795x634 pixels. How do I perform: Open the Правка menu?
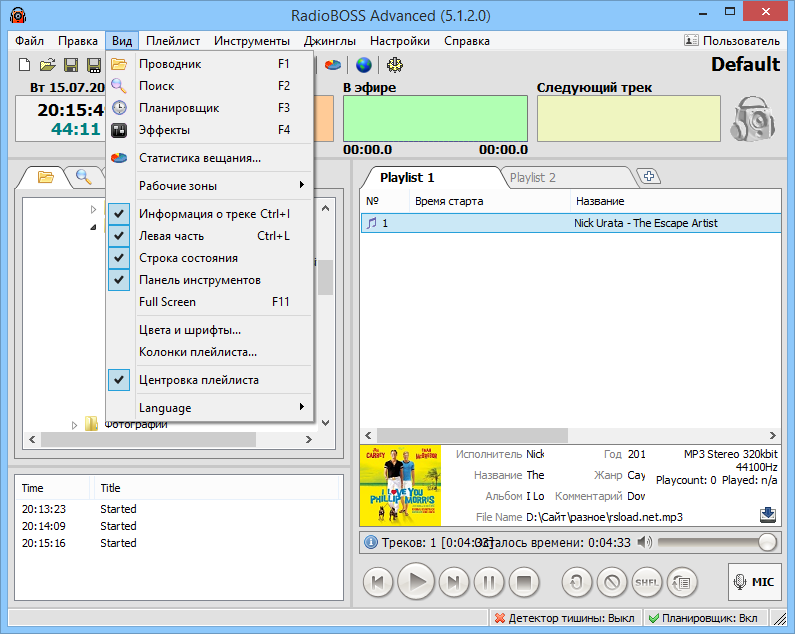[x=78, y=41]
